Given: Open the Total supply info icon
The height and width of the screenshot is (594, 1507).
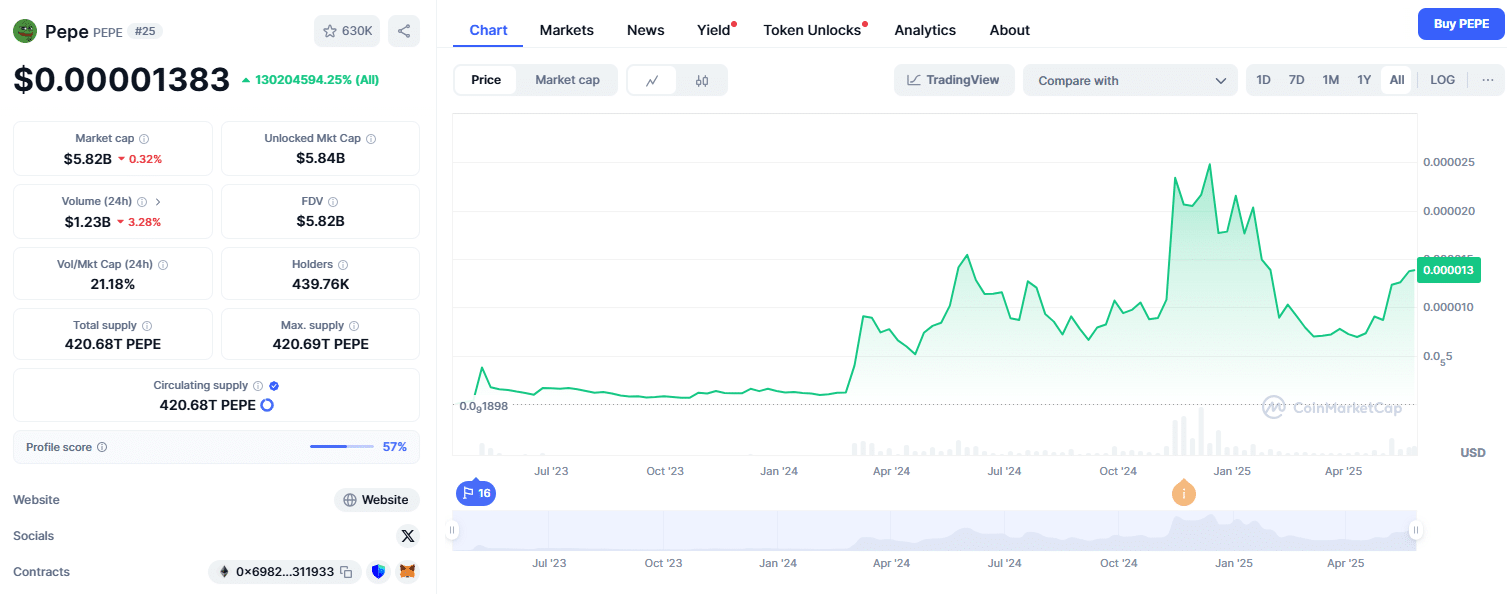Looking at the screenshot, I should pos(147,326).
